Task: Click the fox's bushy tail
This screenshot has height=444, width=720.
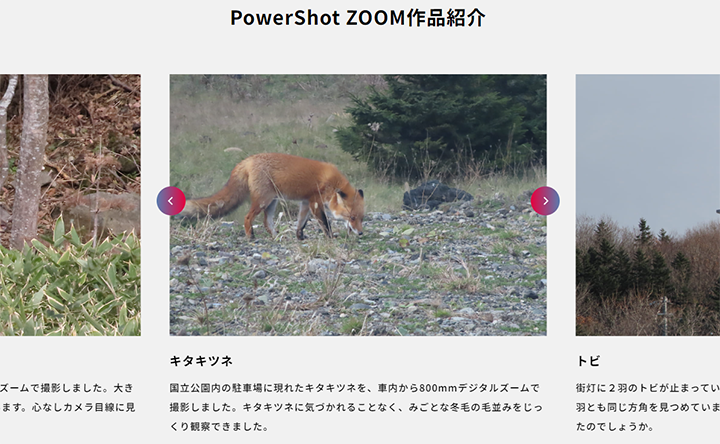Action: [216, 198]
